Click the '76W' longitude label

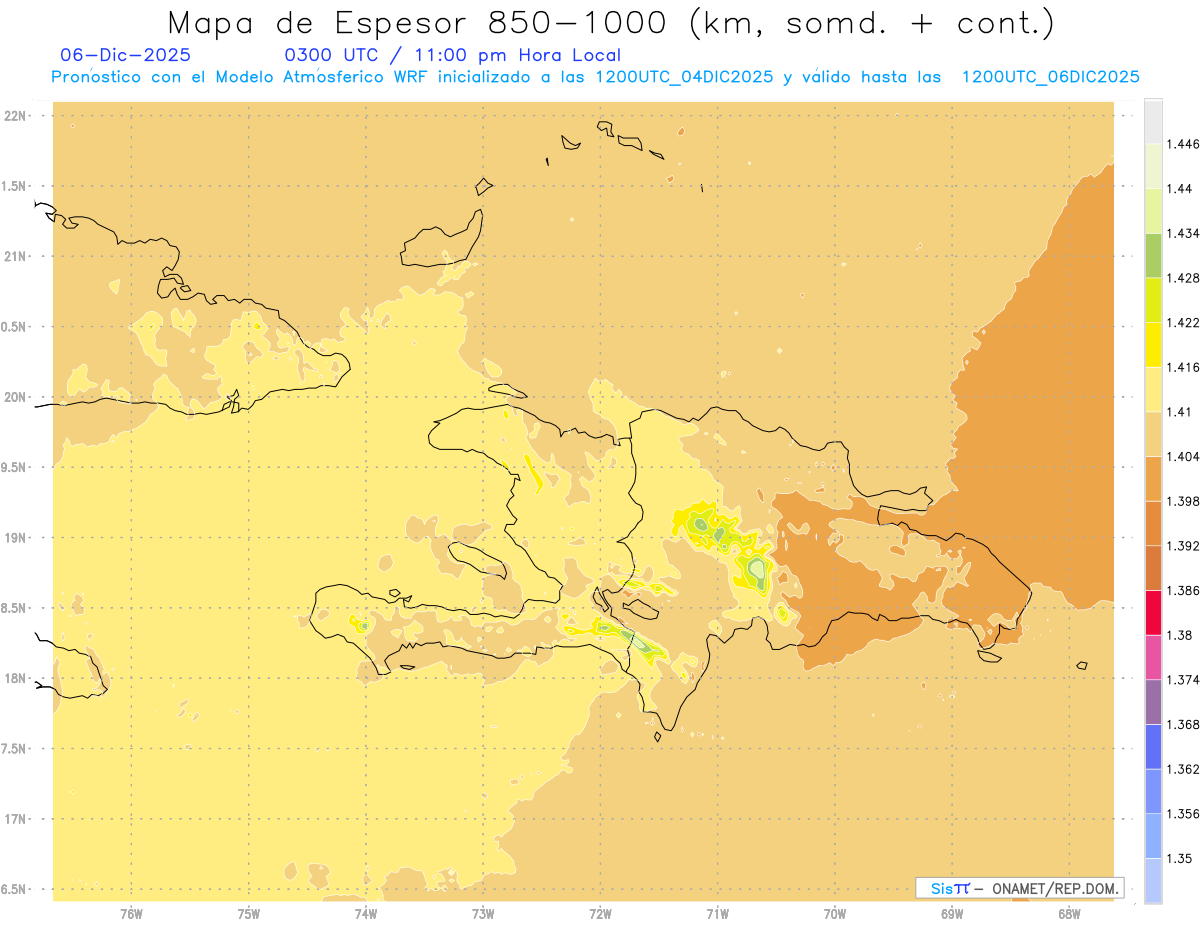[x=131, y=913]
